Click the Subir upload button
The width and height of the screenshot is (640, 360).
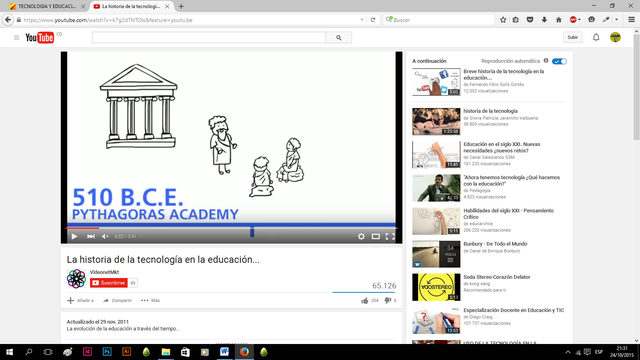(x=573, y=37)
